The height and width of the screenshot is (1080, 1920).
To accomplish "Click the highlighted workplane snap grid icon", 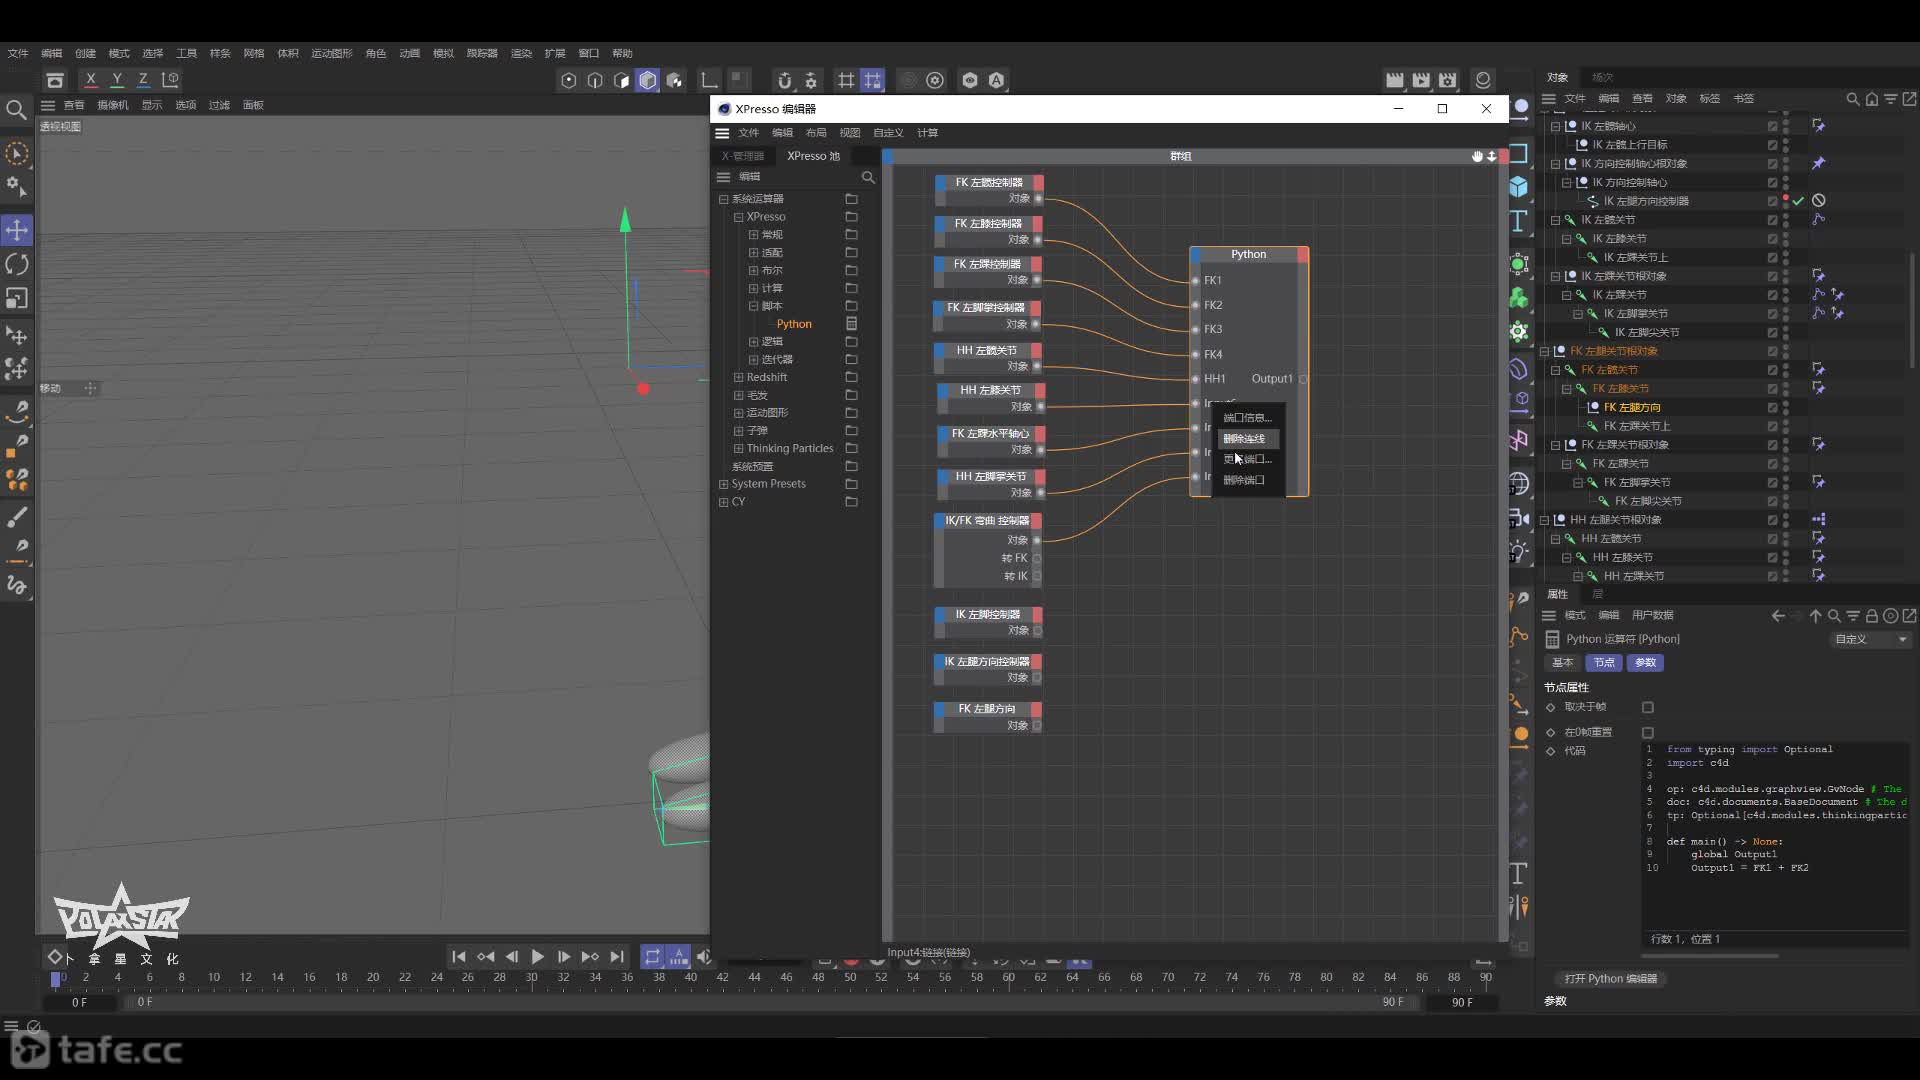I will (873, 80).
